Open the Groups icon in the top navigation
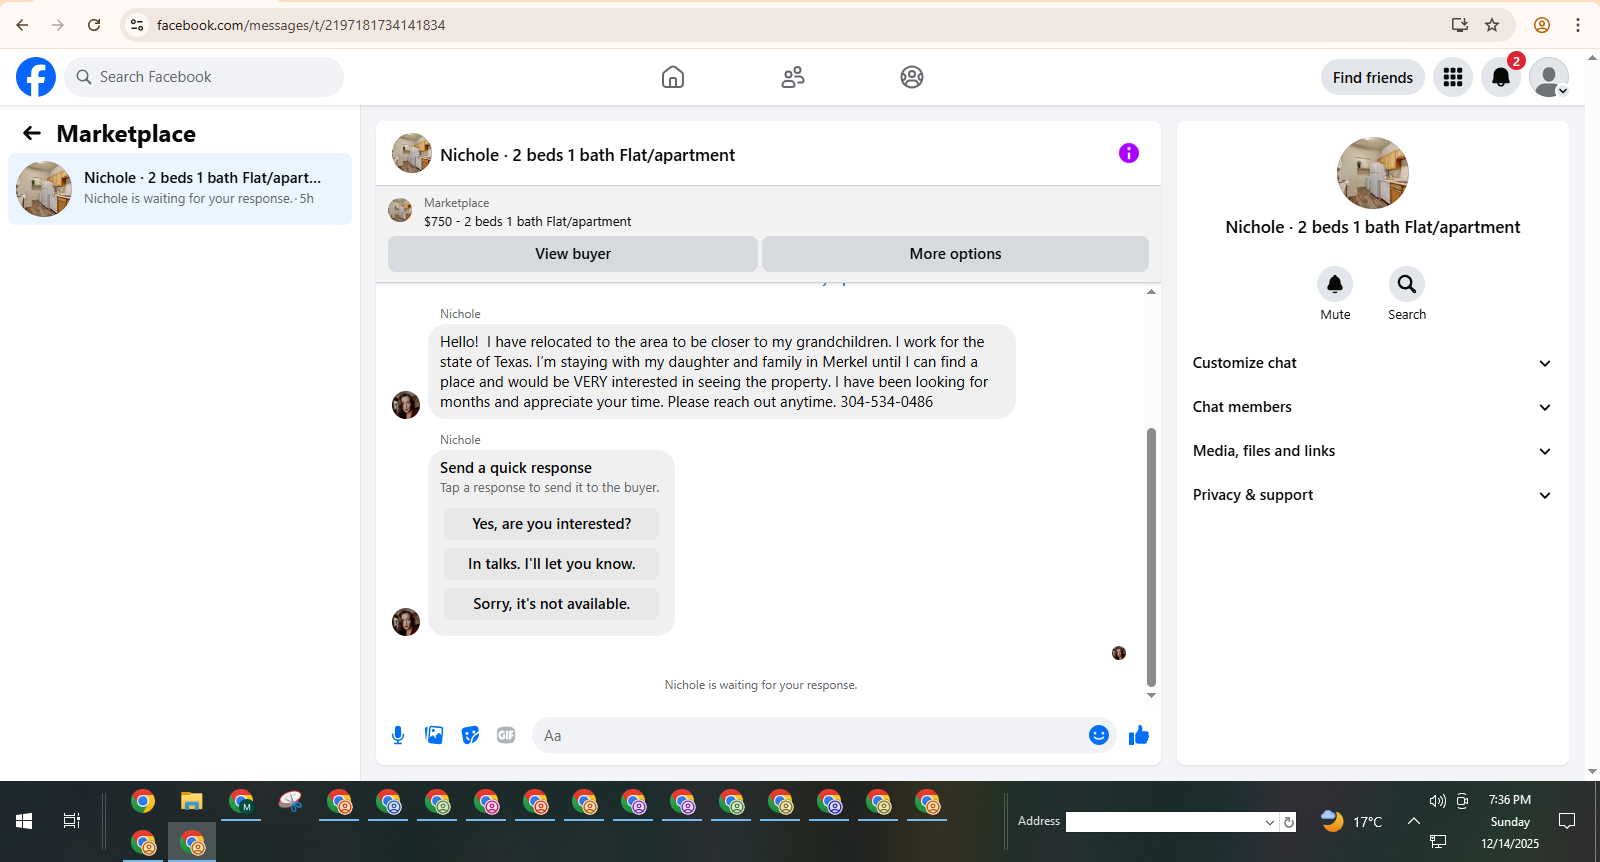The image size is (1600, 862). coord(912,77)
